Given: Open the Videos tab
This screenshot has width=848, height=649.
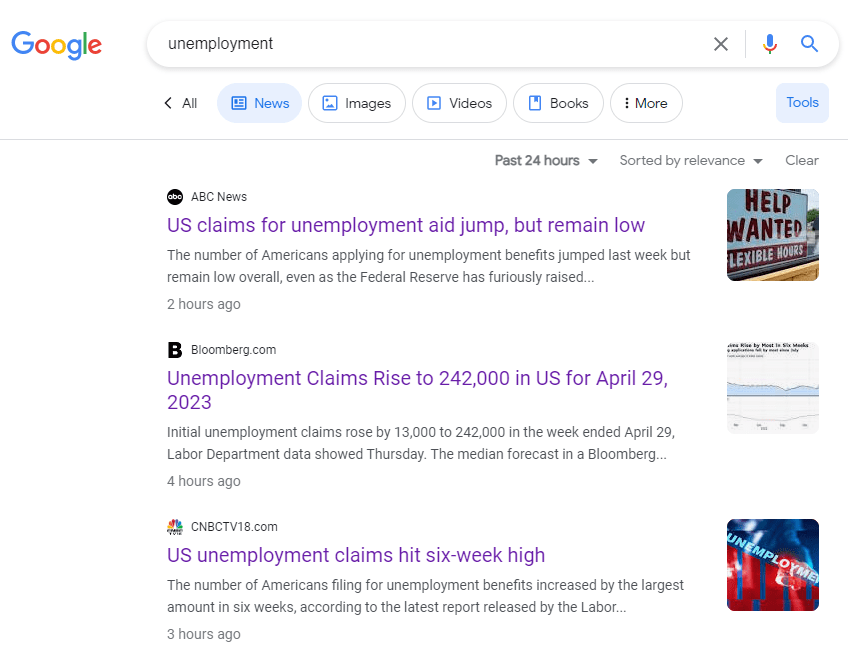Looking at the screenshot, I should (x=459, y=103).
